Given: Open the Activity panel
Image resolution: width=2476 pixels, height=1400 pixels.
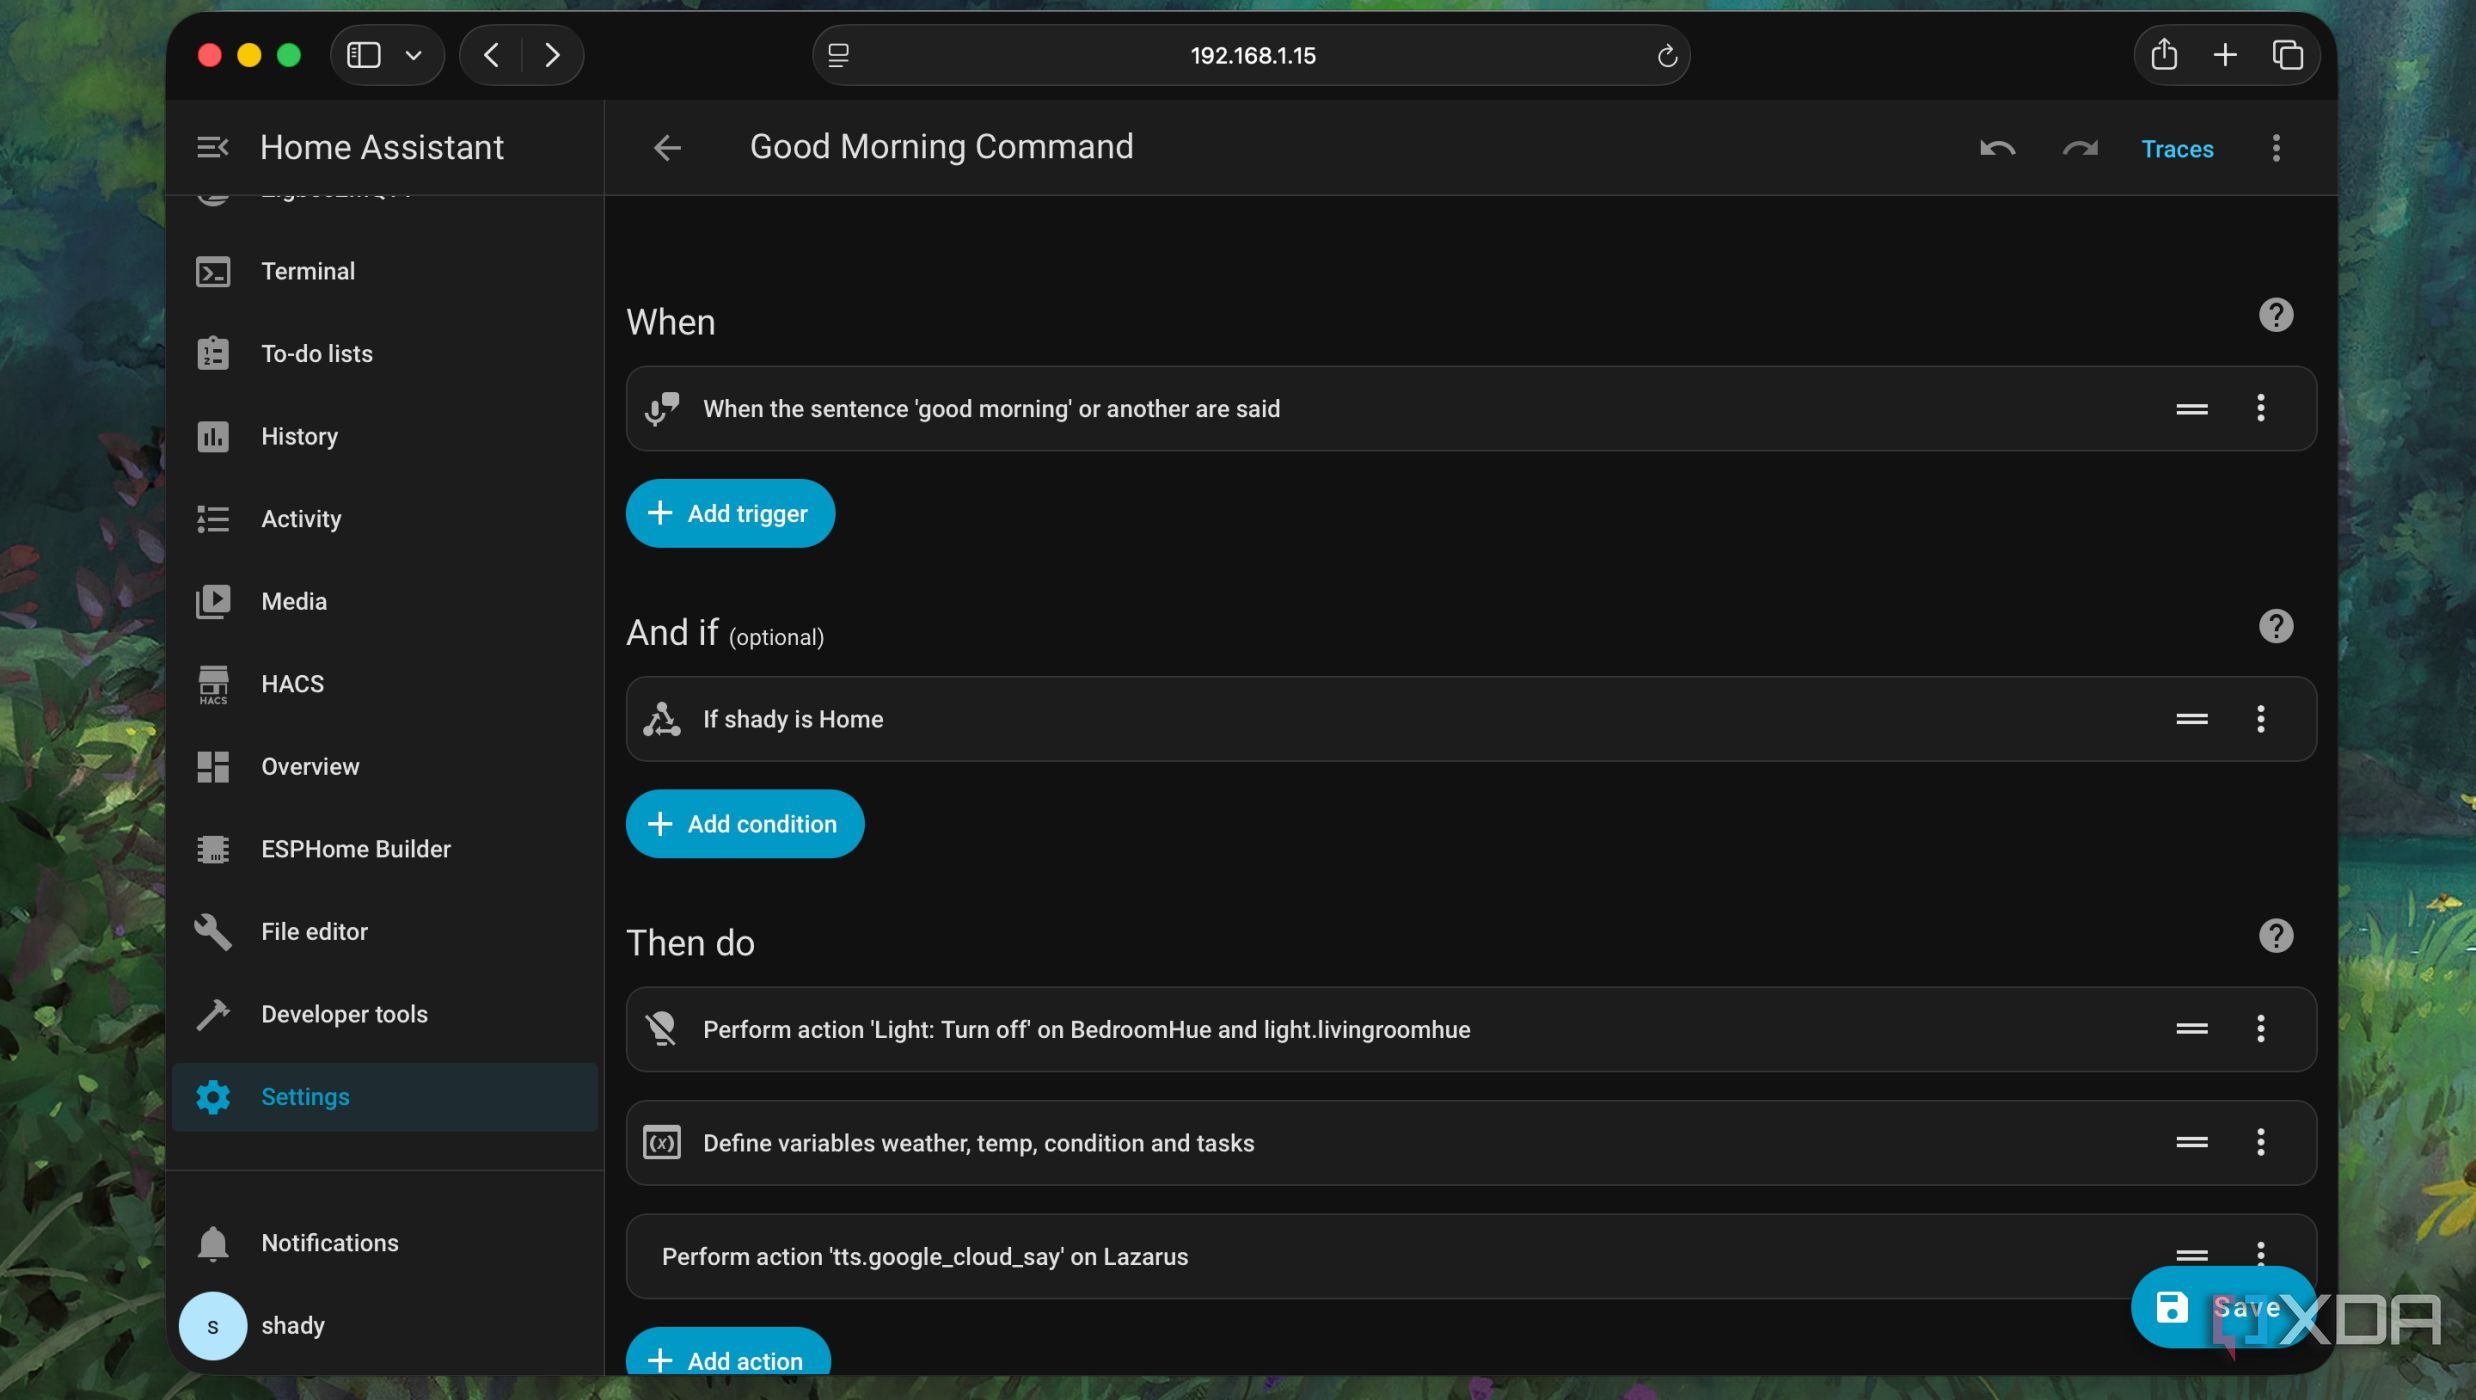Looking at the screenshot, I should point(384,519).
